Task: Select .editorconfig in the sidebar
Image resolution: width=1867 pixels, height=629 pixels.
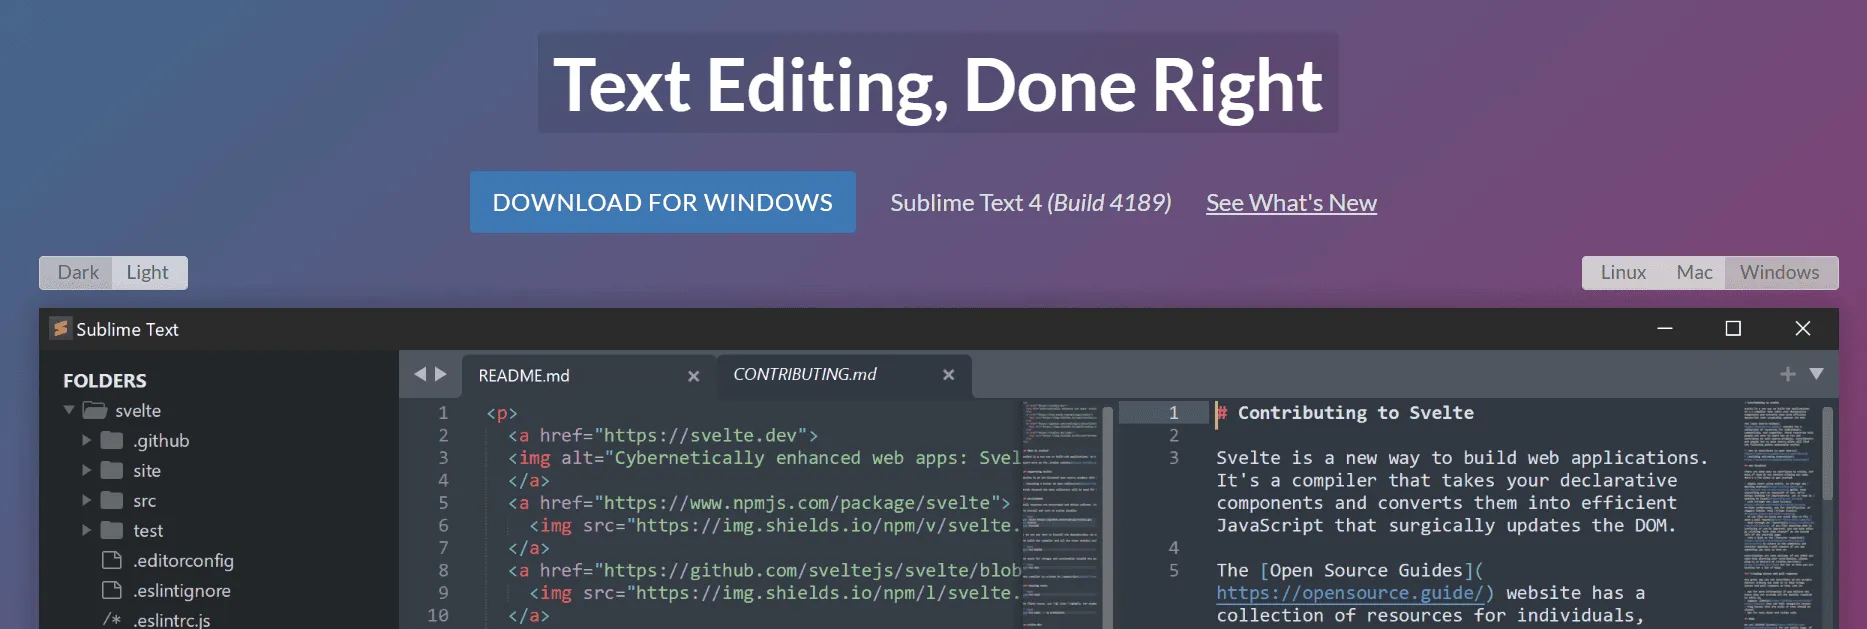Action: [x=183, y=560]
